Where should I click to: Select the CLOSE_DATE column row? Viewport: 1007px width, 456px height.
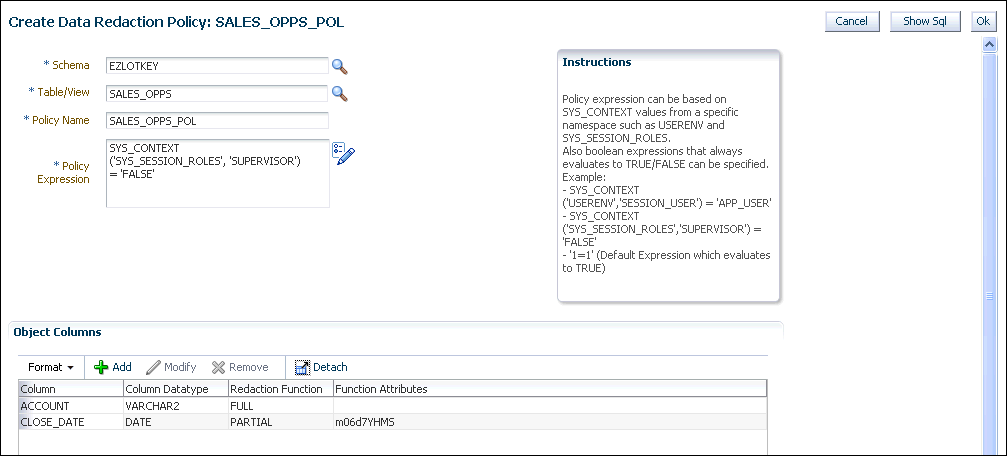point(70,422)
